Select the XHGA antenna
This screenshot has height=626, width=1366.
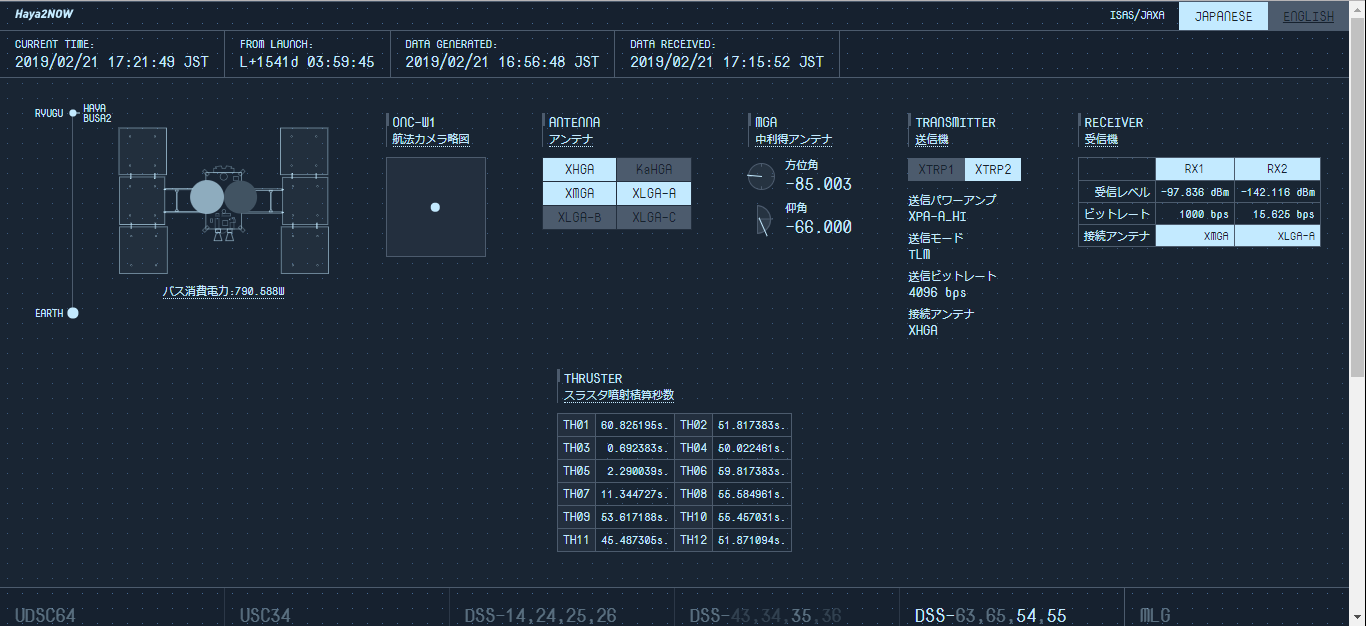579,169
